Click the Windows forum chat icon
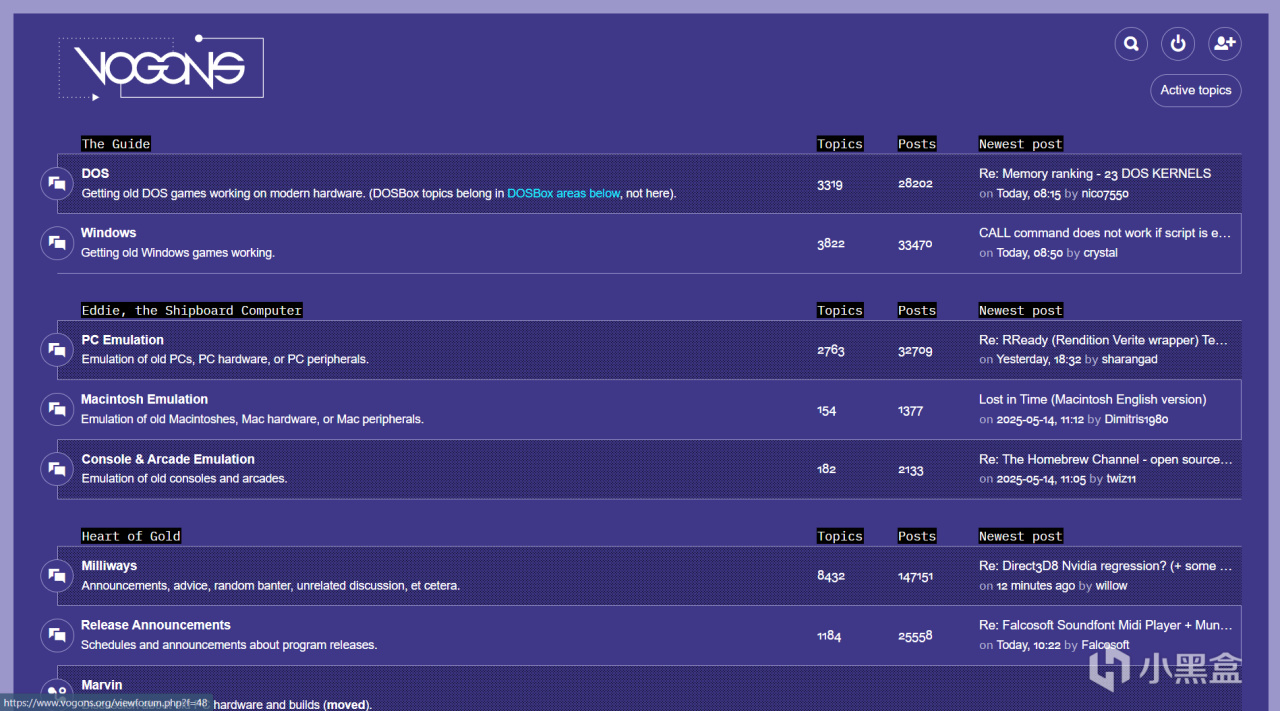 pos(57,243)
